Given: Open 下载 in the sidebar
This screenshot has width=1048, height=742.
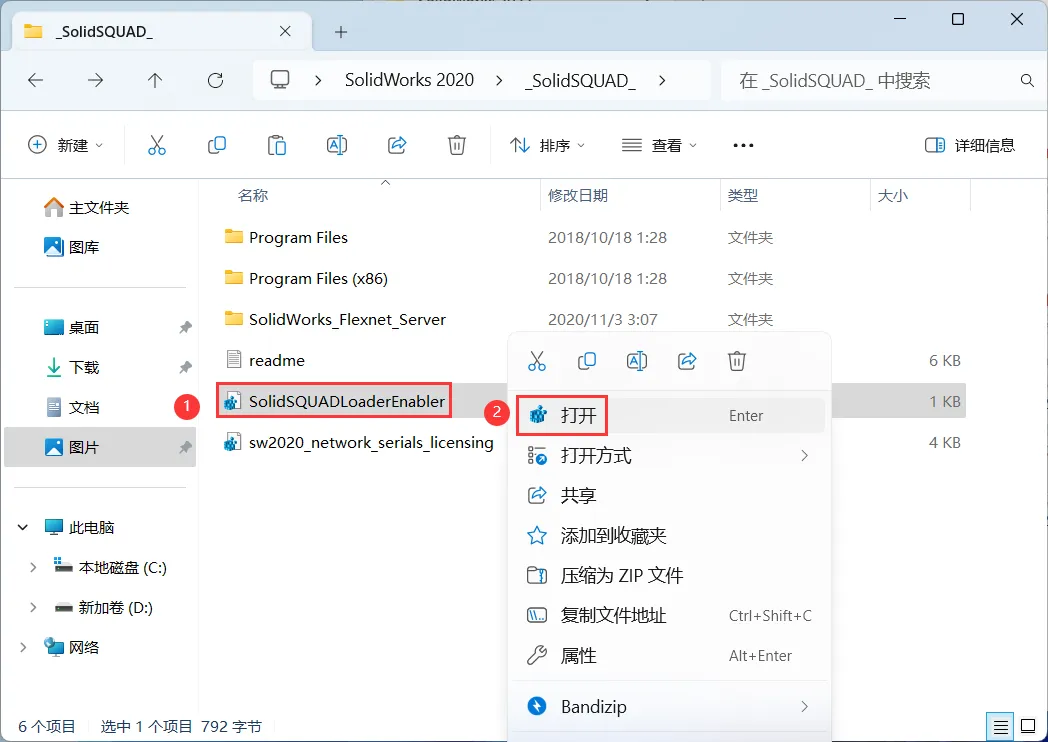Looking at the screenshot, I should coord(100,368).
